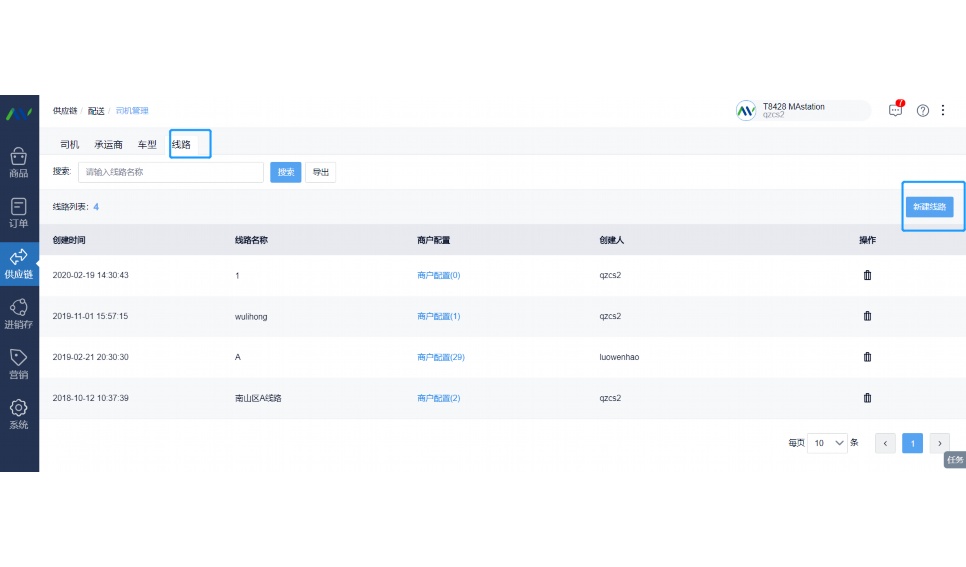Expand the per-page count dropdown
The width and height of the screenshot is (966, 567).
pos(828,443)
